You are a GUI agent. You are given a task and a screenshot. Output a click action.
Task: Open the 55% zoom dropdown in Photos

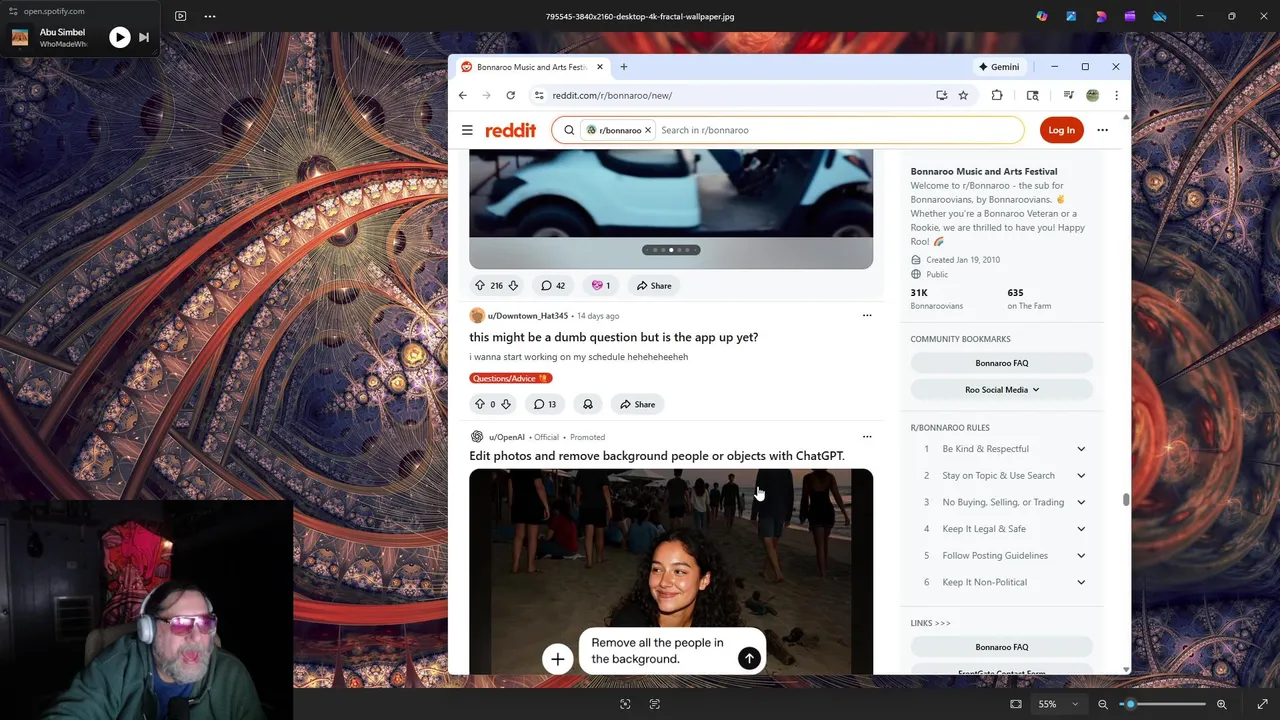[x=1057, y=704]
